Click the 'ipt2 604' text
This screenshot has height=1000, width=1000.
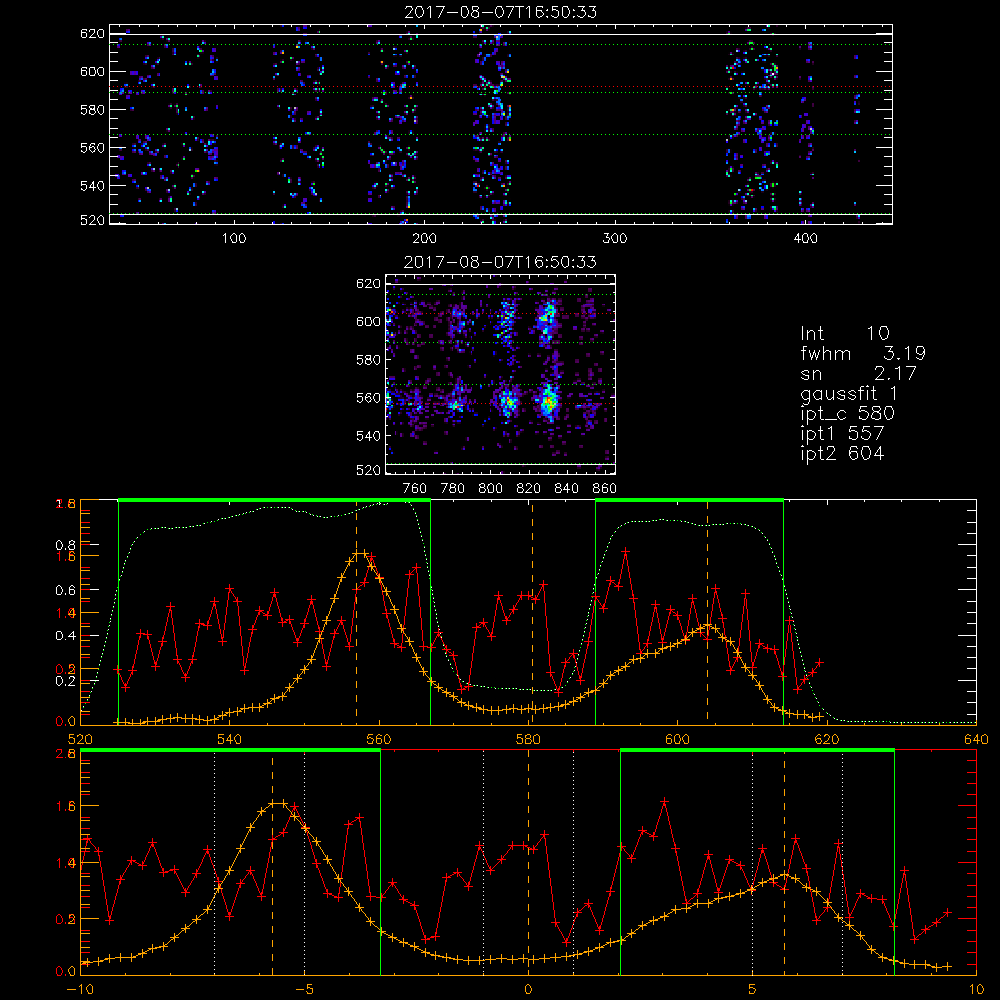pyautogui.click(x=842, y=453)
